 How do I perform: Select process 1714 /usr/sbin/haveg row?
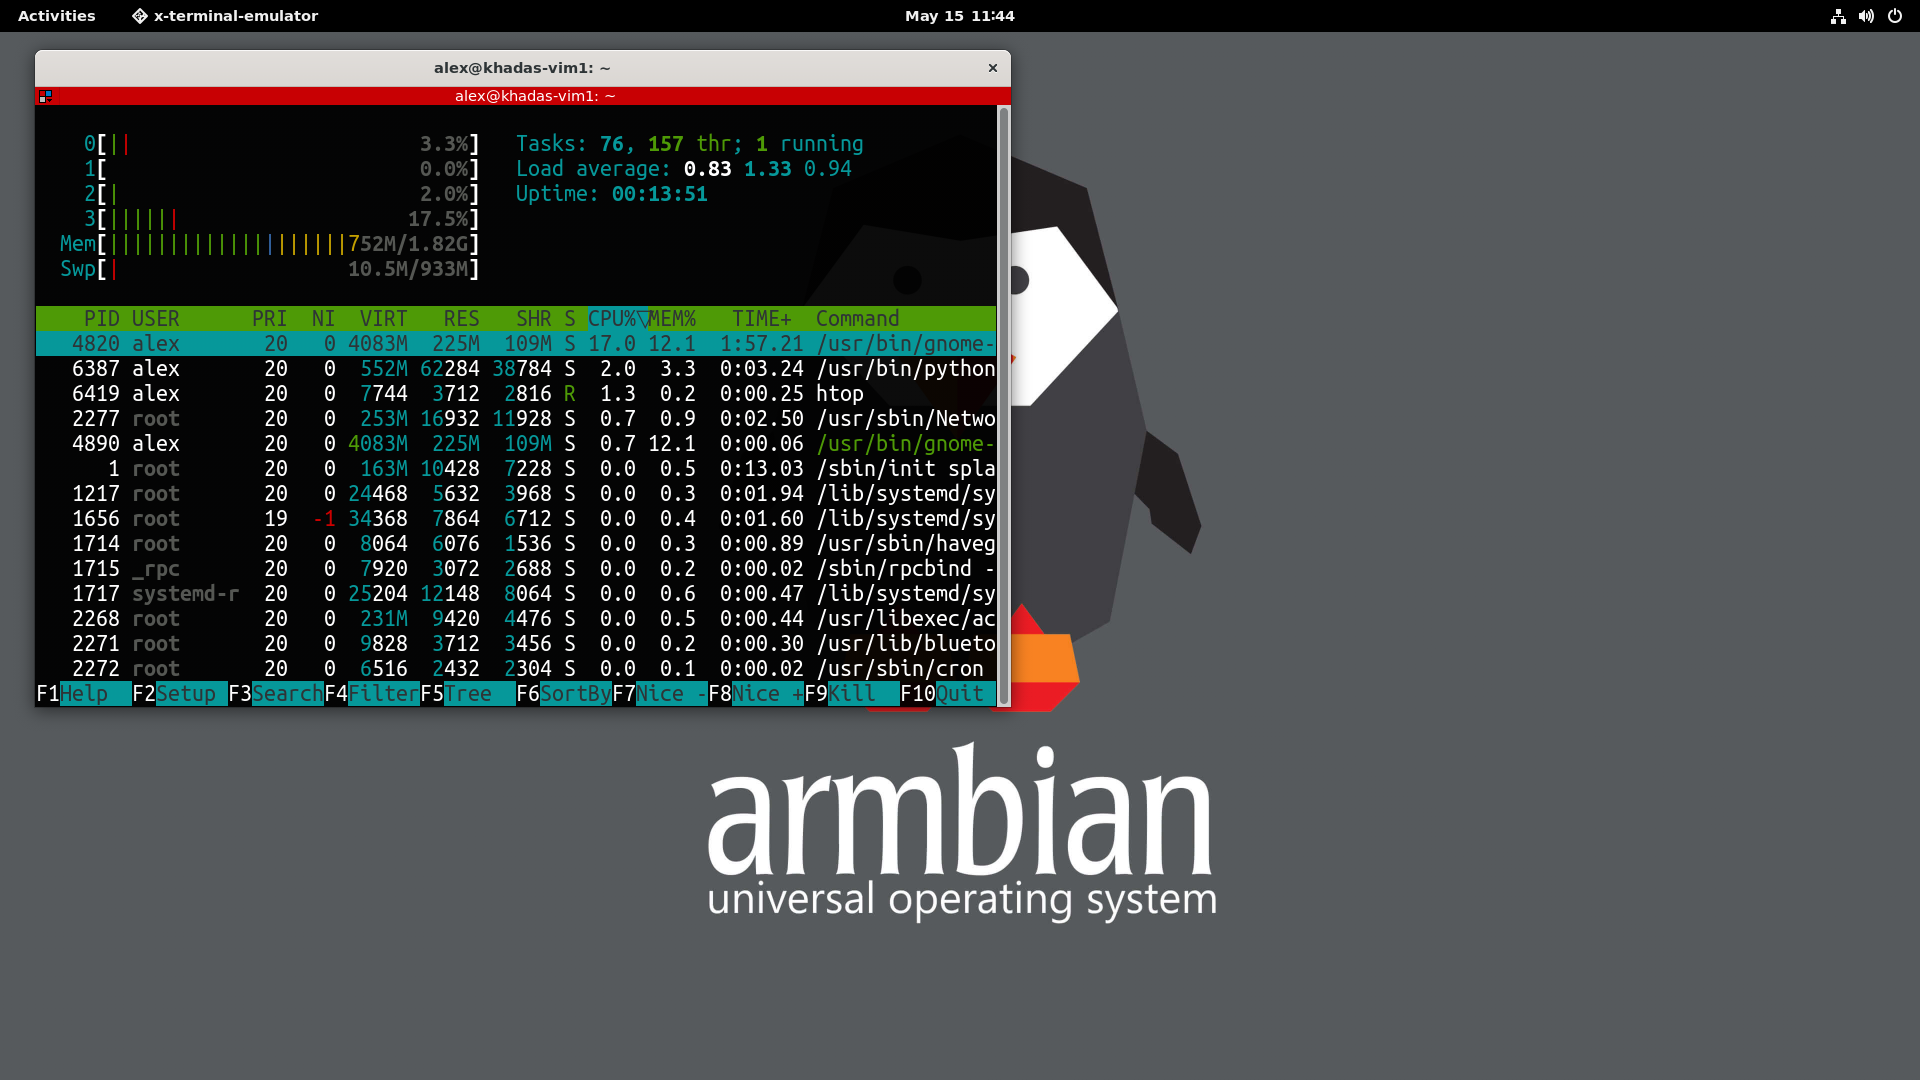[x=516, y=544]
